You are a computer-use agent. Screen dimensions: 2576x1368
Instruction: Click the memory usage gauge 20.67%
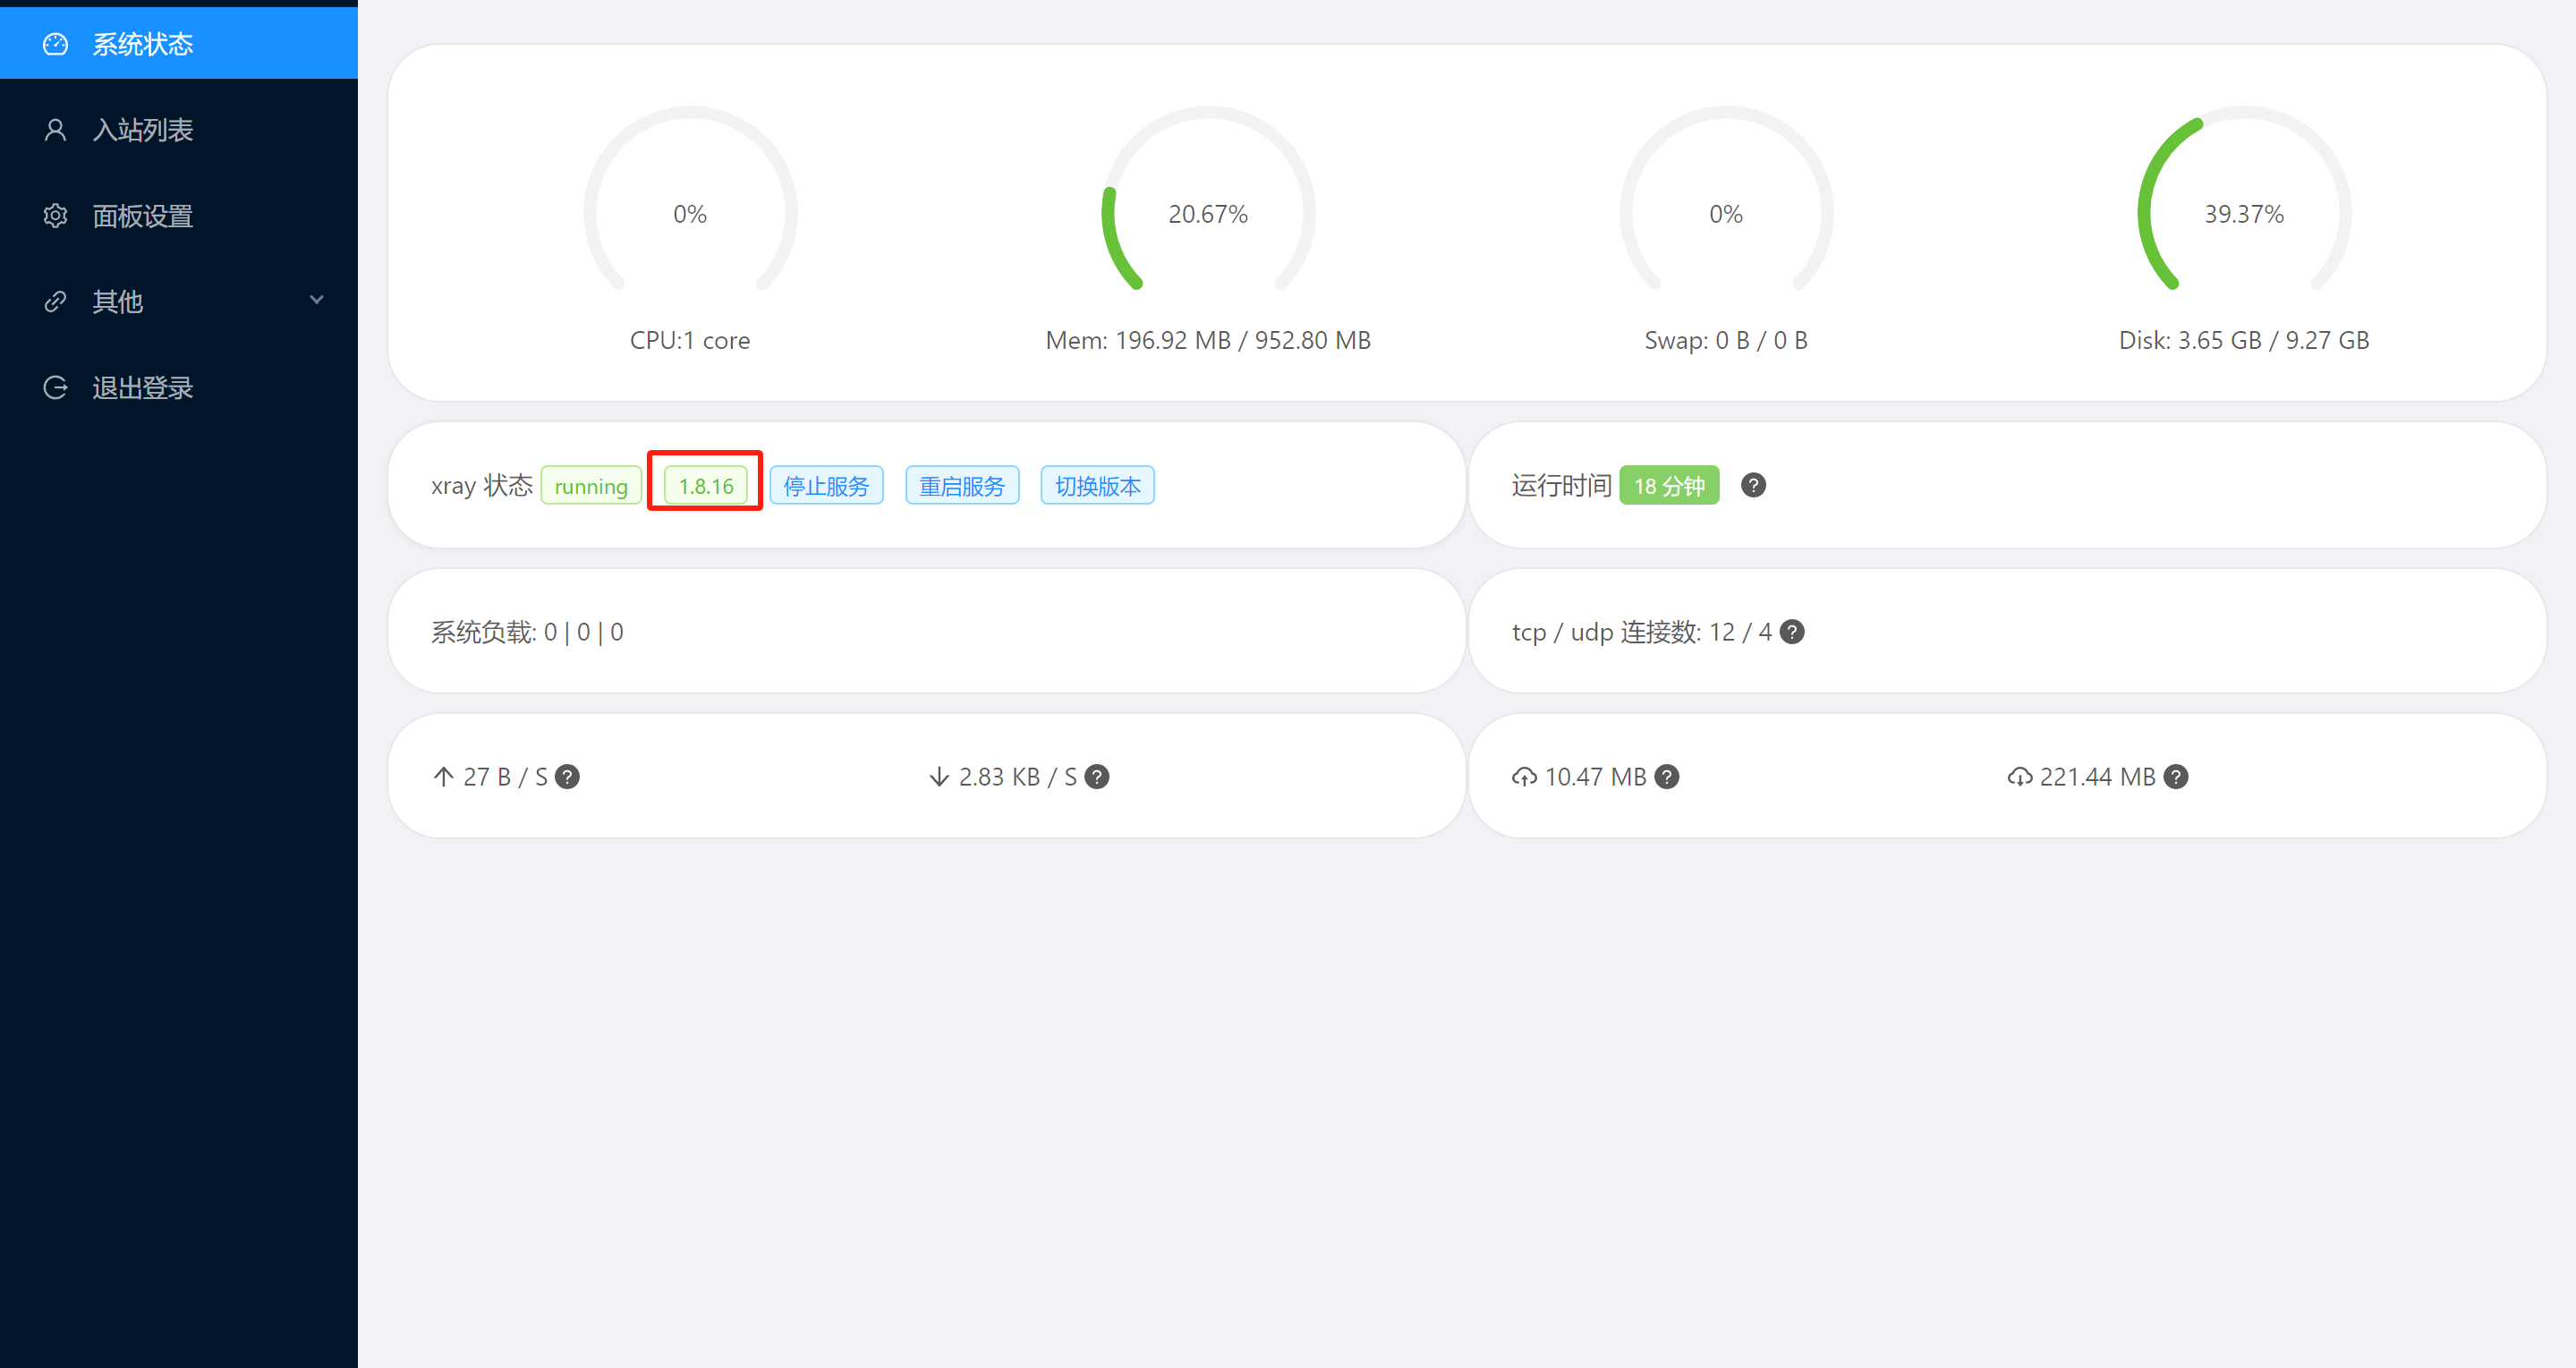coord(1207,214)
